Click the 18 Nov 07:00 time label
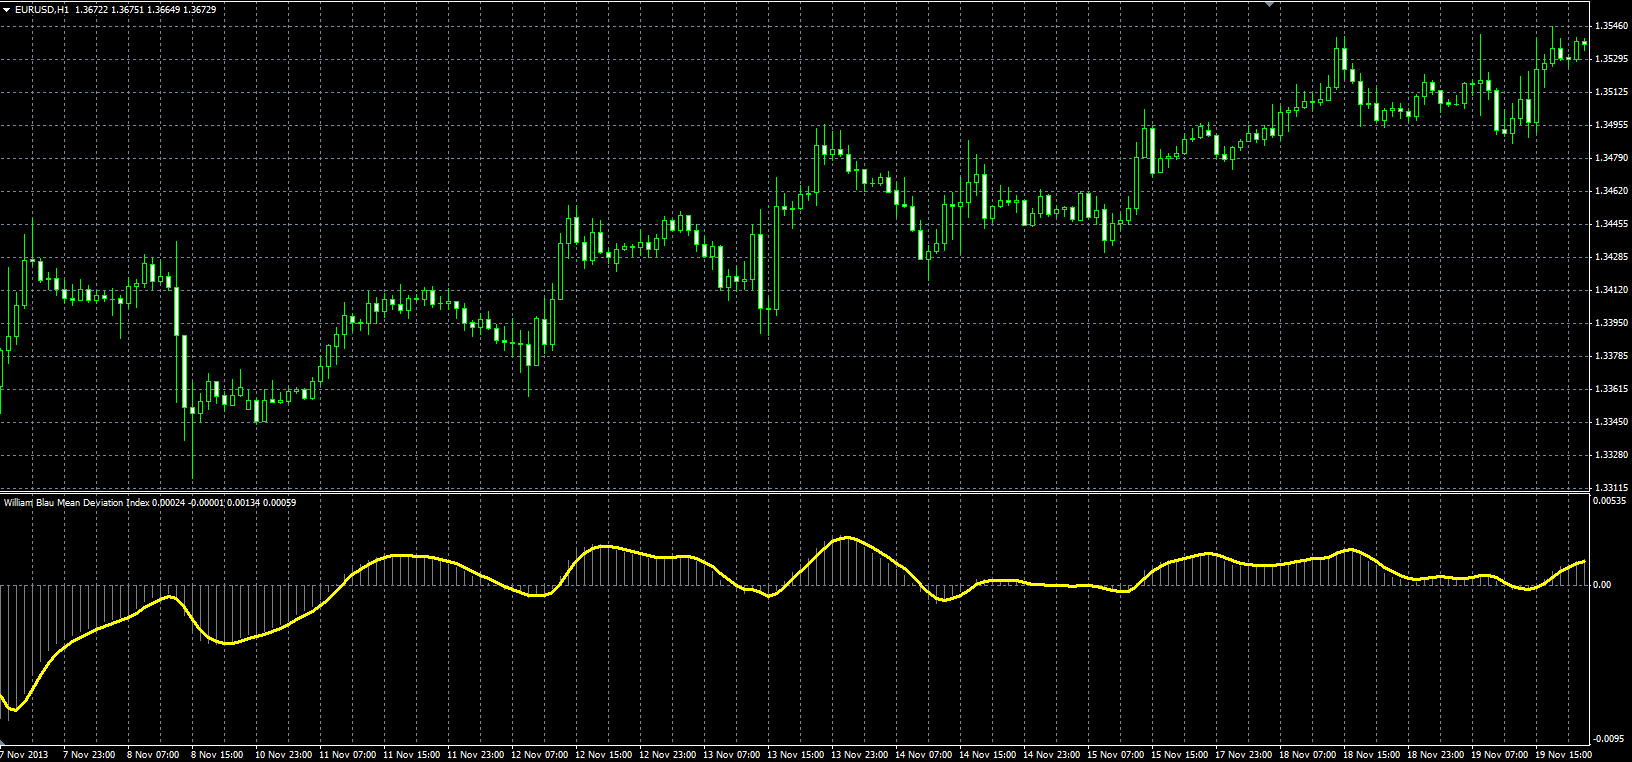 pyautogui.click(x=1308, y=755)
